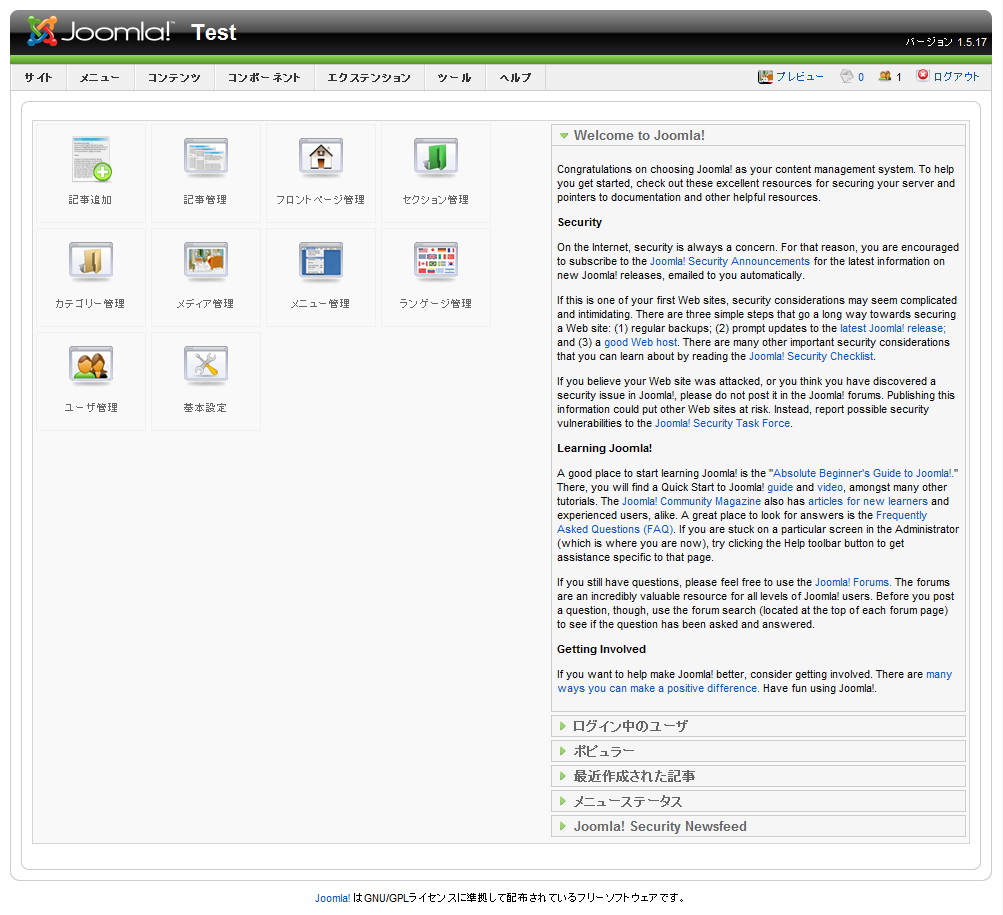The height and width of the screenshot is (915, 1003).
Task: Click the Quick Start guide link
Action: pyautogui.click(x=780, y=487)
